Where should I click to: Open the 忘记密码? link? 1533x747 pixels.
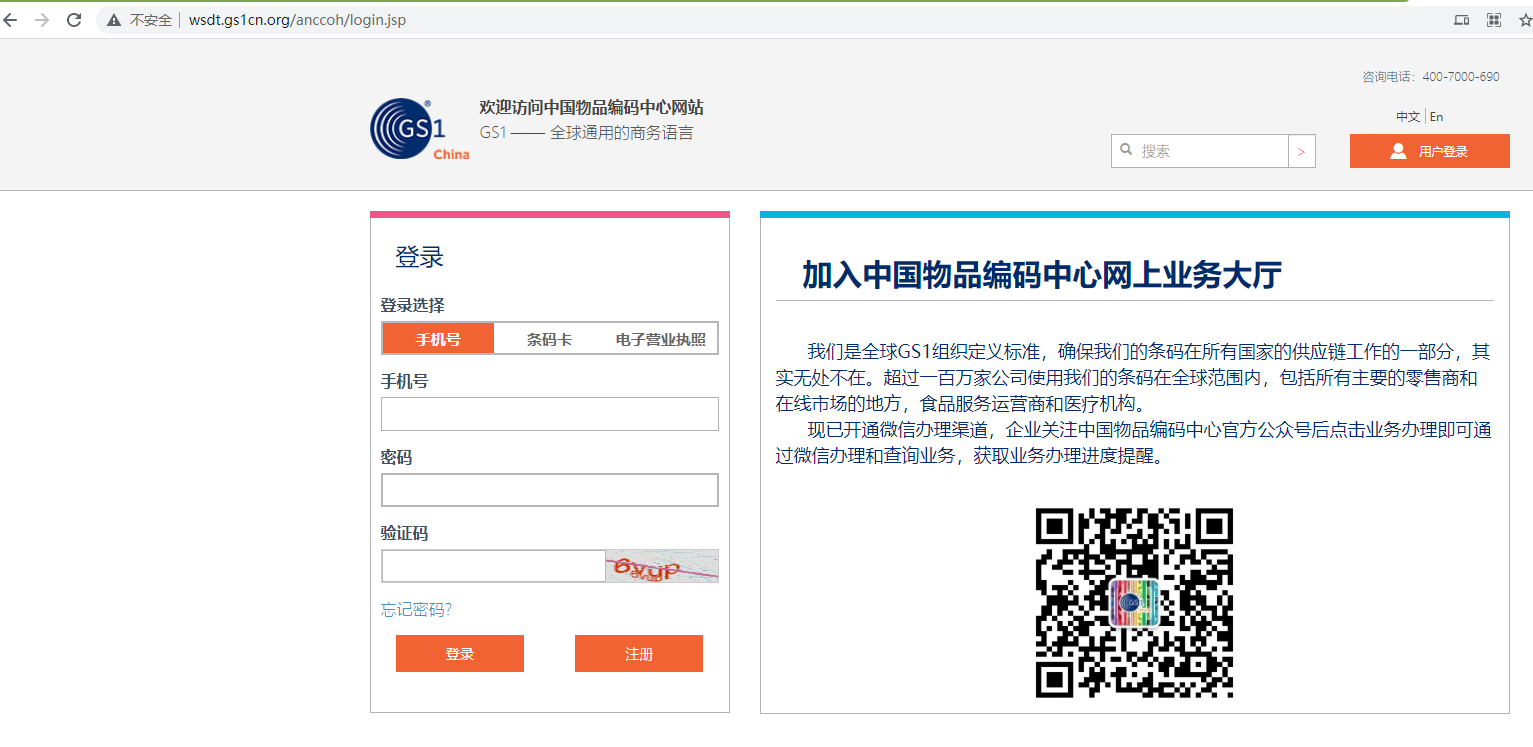click(416, 610)
